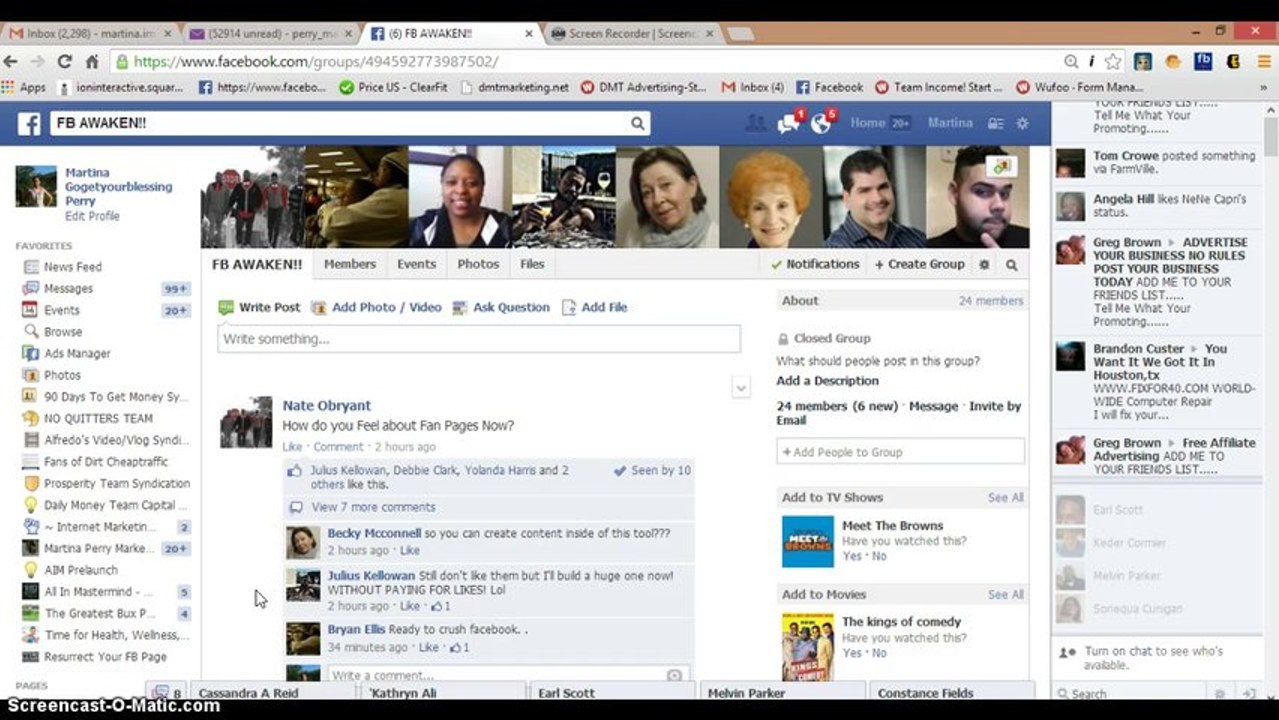
Task: Click camera icon in comment box
Action: click(x=674, y=676)
